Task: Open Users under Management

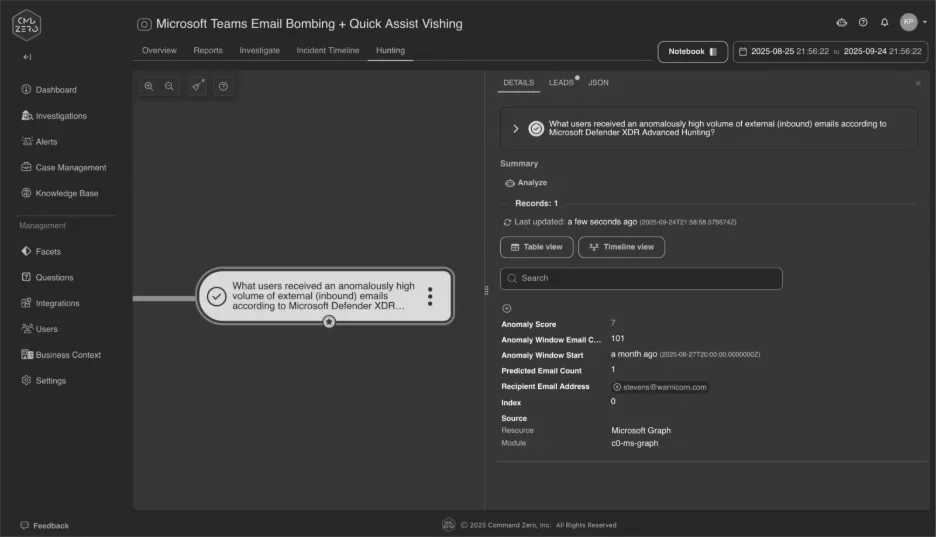Action: coord(39,329)
